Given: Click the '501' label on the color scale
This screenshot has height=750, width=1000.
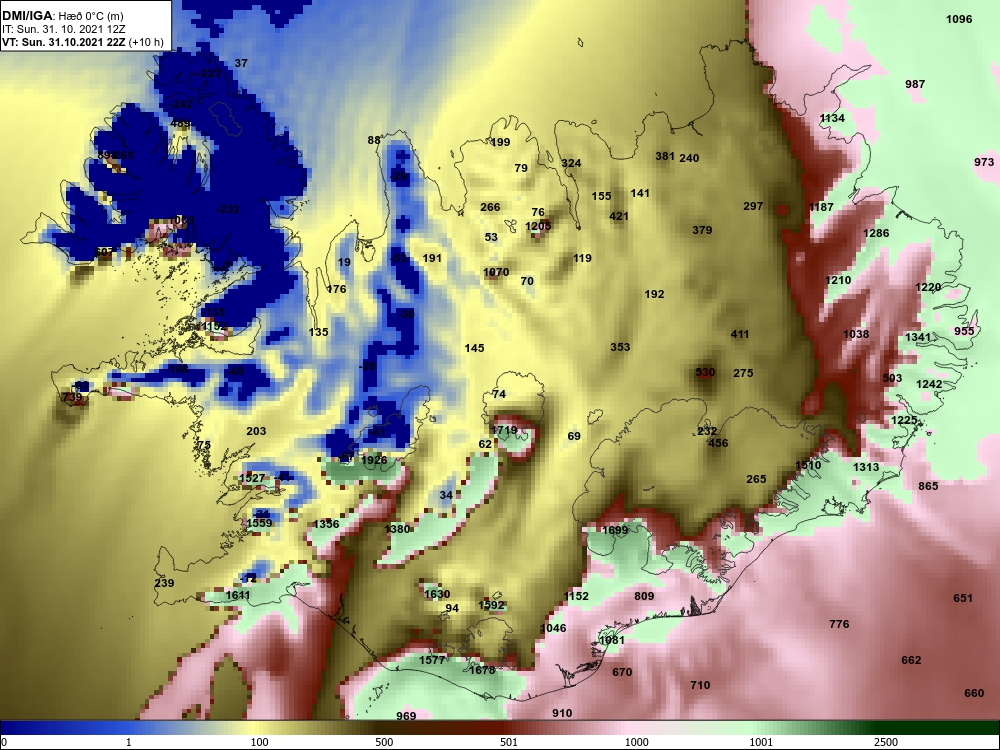Looking at the screenshot, I should (508, 742).
